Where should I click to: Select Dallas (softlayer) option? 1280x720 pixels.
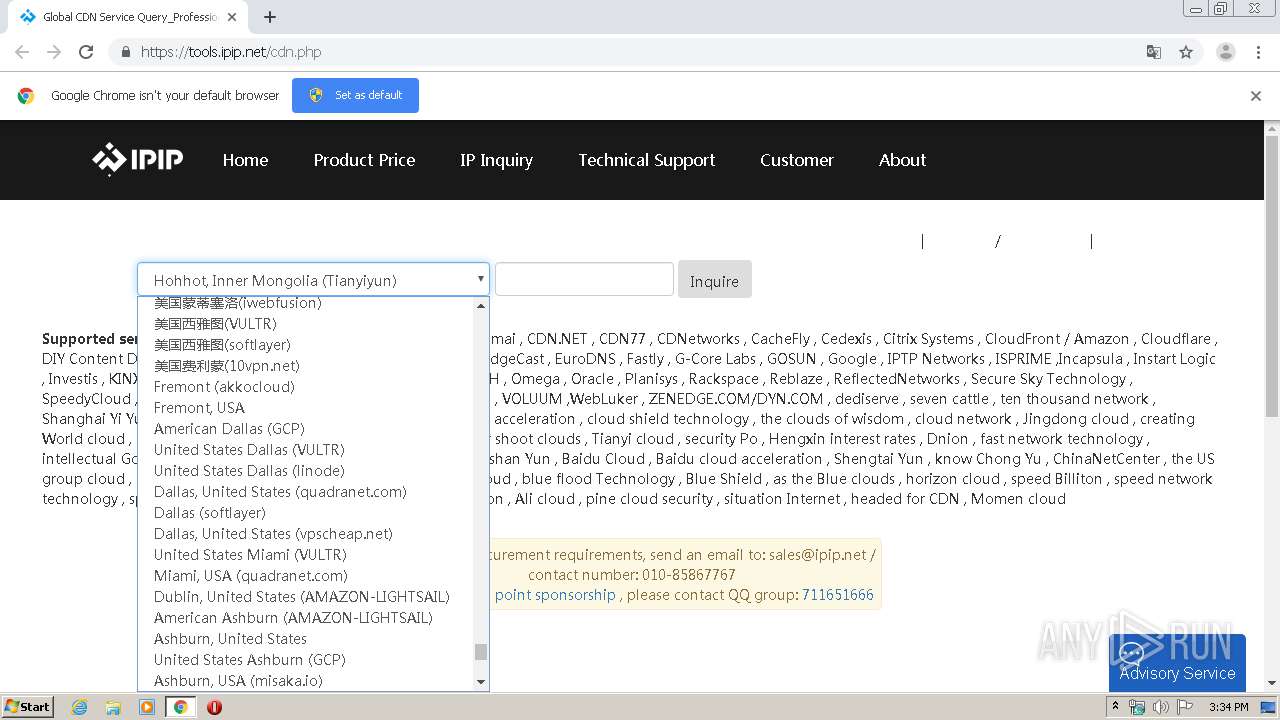tap(306, 513)
